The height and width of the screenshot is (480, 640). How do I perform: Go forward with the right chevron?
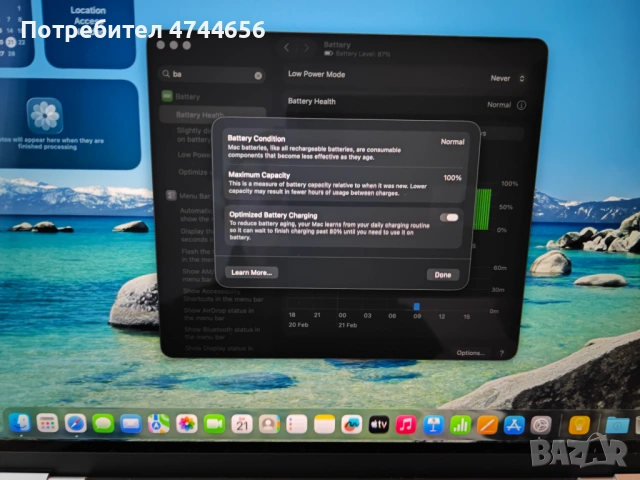click(307, 48)
